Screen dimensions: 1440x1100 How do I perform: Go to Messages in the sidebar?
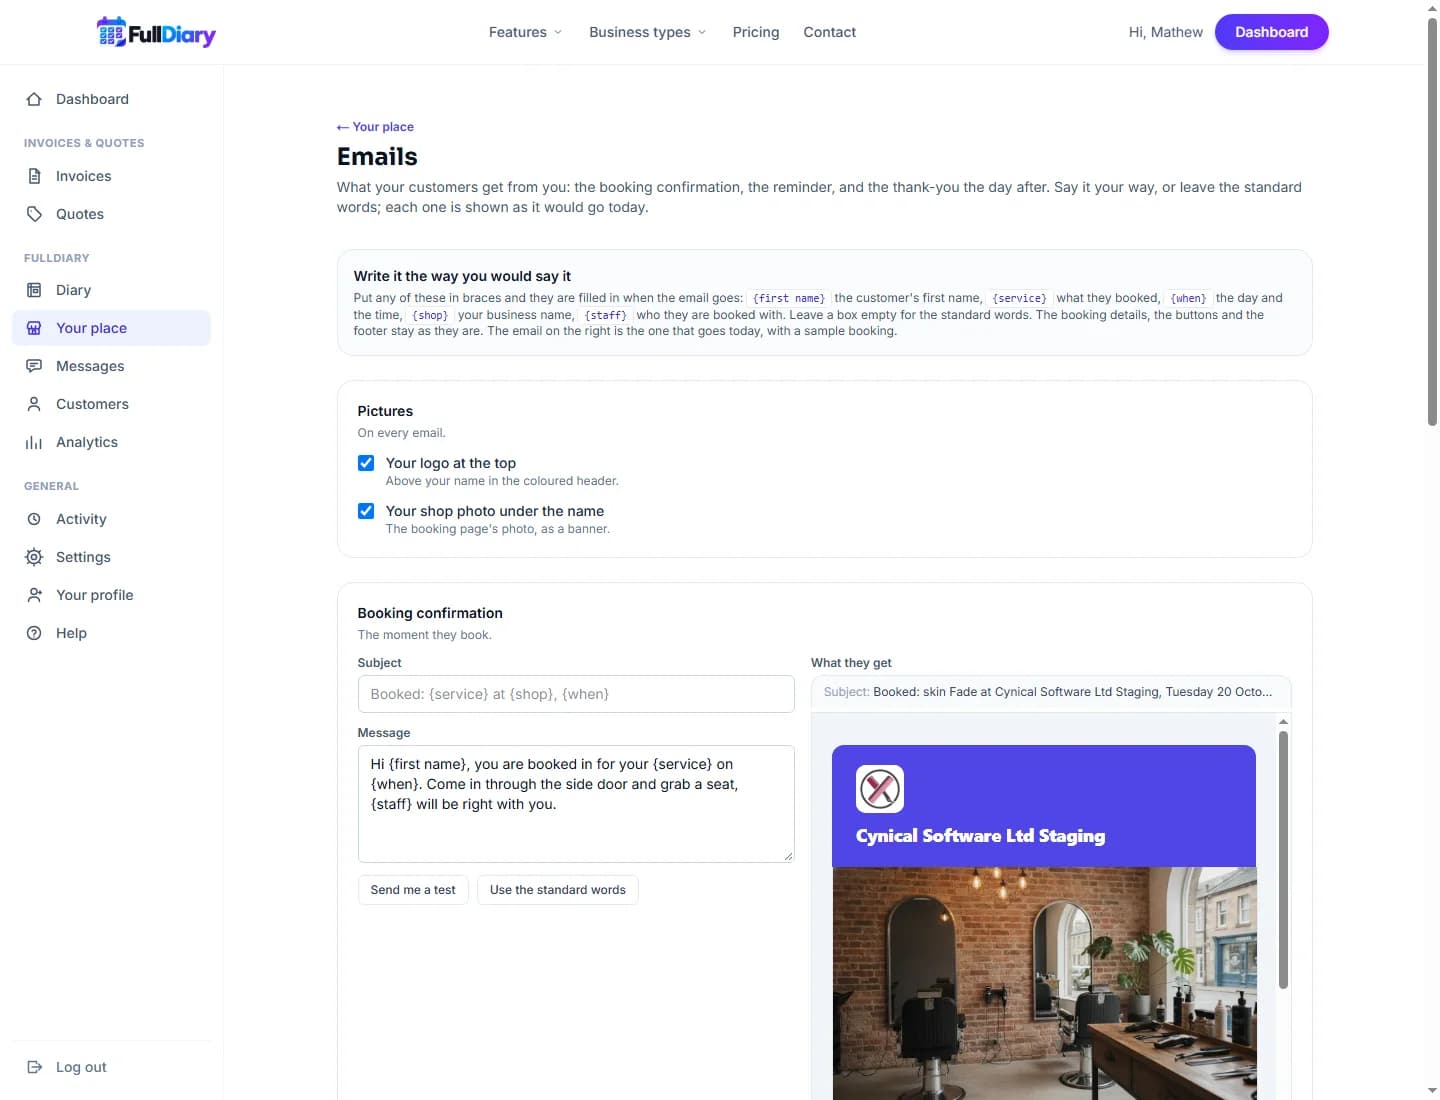(x=111, y=366)
